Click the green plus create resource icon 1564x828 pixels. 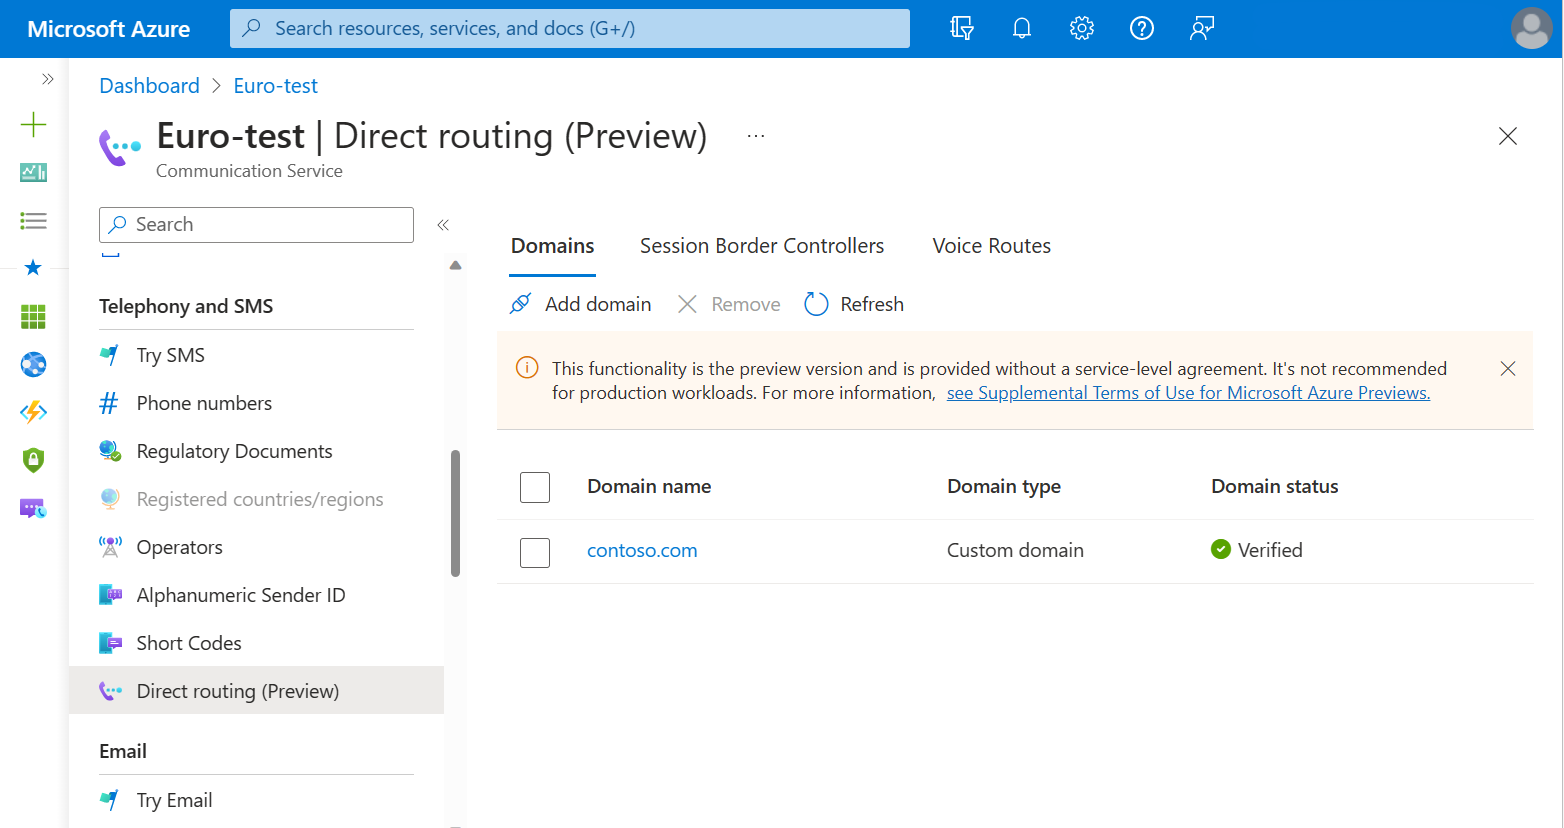[x=33, y=124]
